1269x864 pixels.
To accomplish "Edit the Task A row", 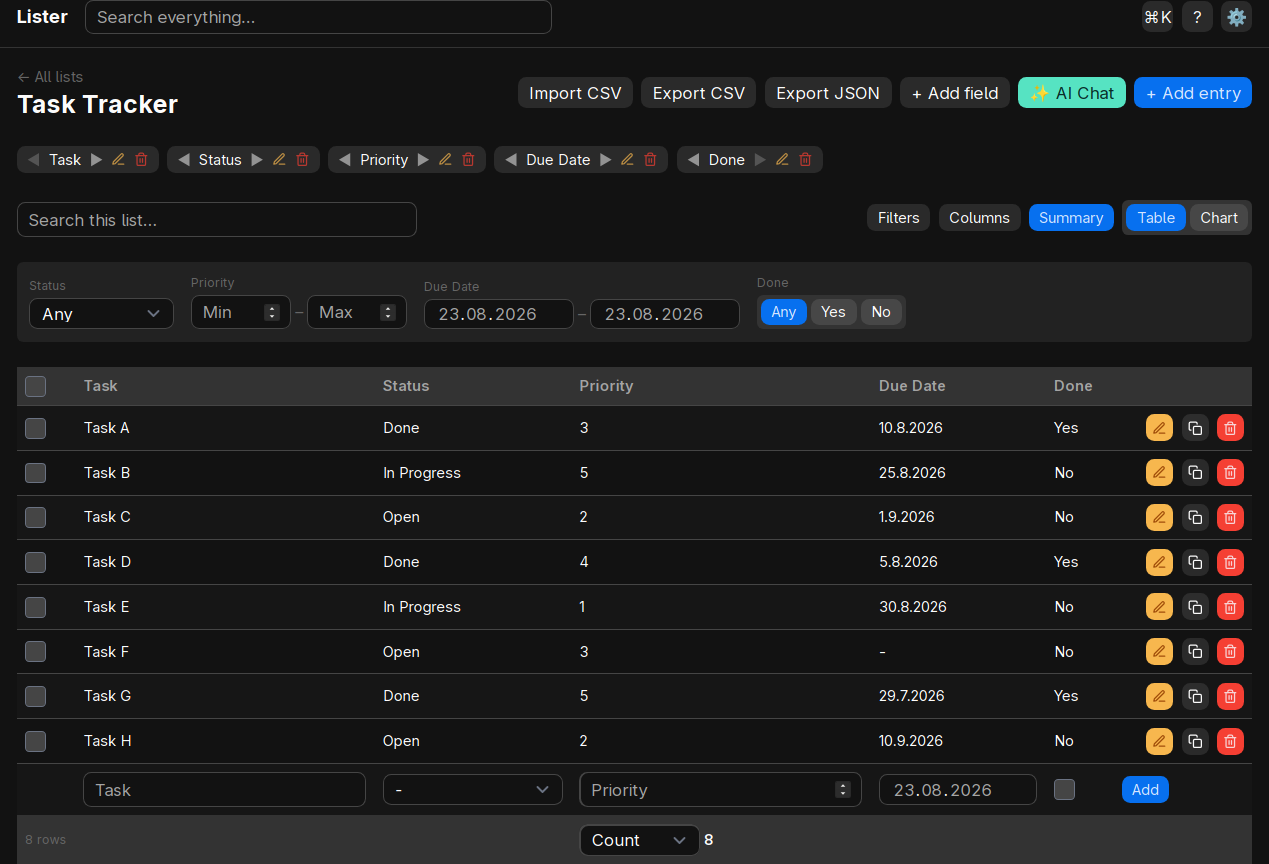I will [1159, 428].
